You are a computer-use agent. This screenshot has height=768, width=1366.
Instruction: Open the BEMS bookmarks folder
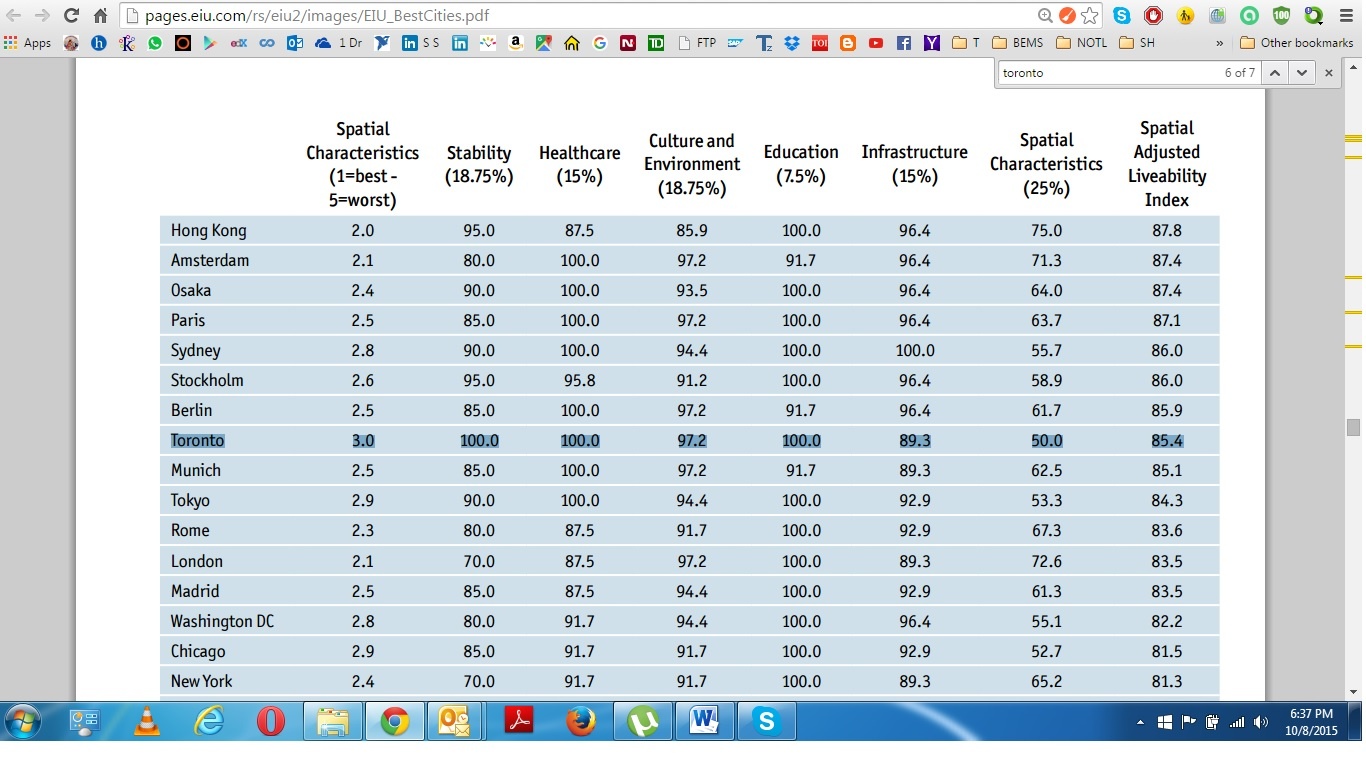click(x=1018, y=43)
